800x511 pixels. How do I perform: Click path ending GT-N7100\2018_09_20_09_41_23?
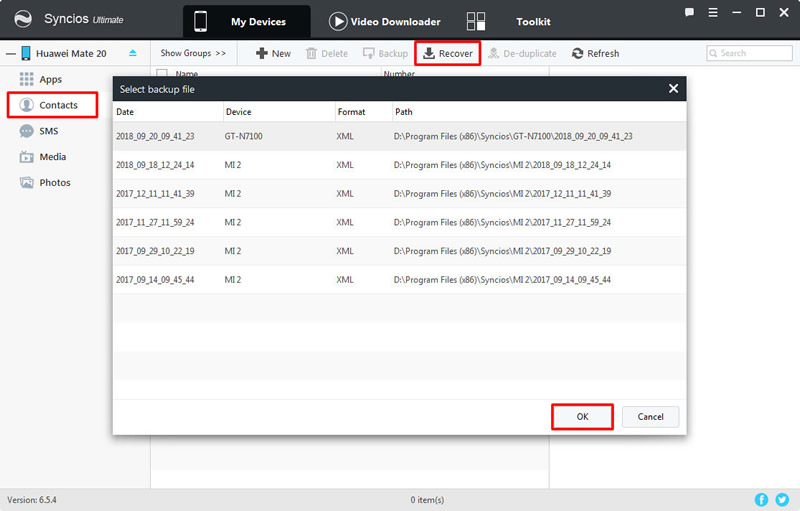[513, 136]
